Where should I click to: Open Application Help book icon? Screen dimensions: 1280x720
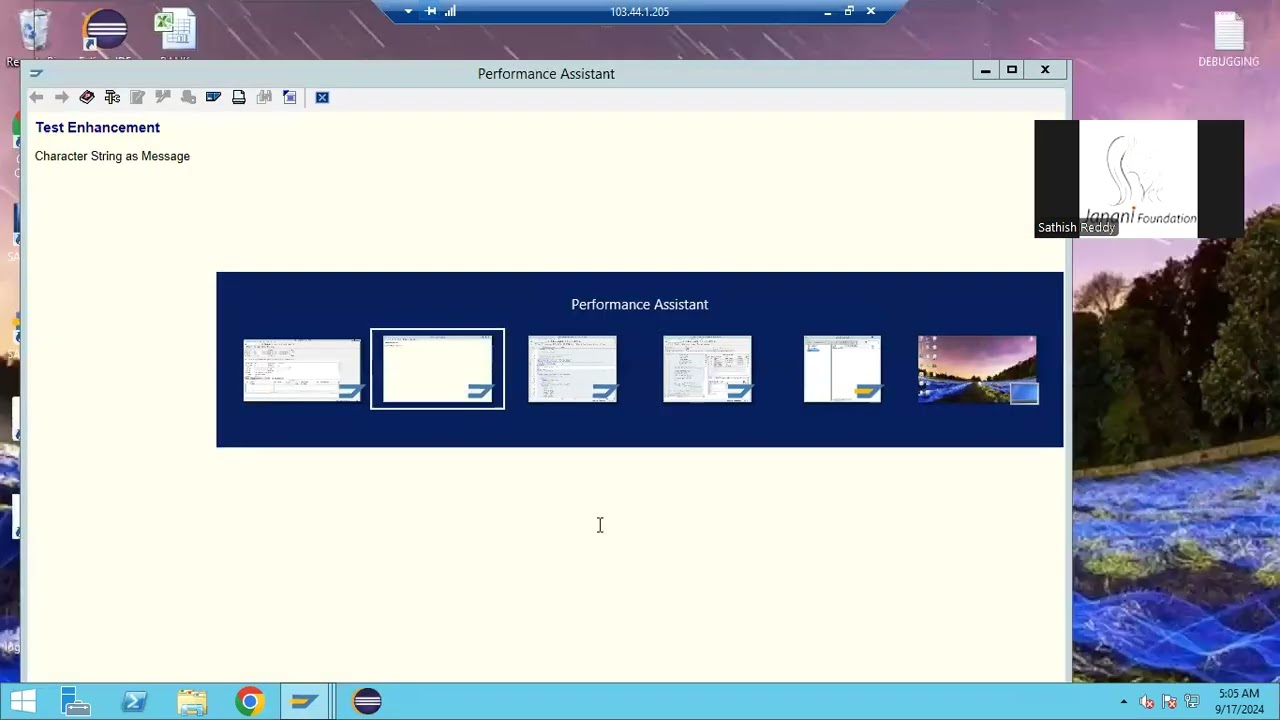click(87, 97)
